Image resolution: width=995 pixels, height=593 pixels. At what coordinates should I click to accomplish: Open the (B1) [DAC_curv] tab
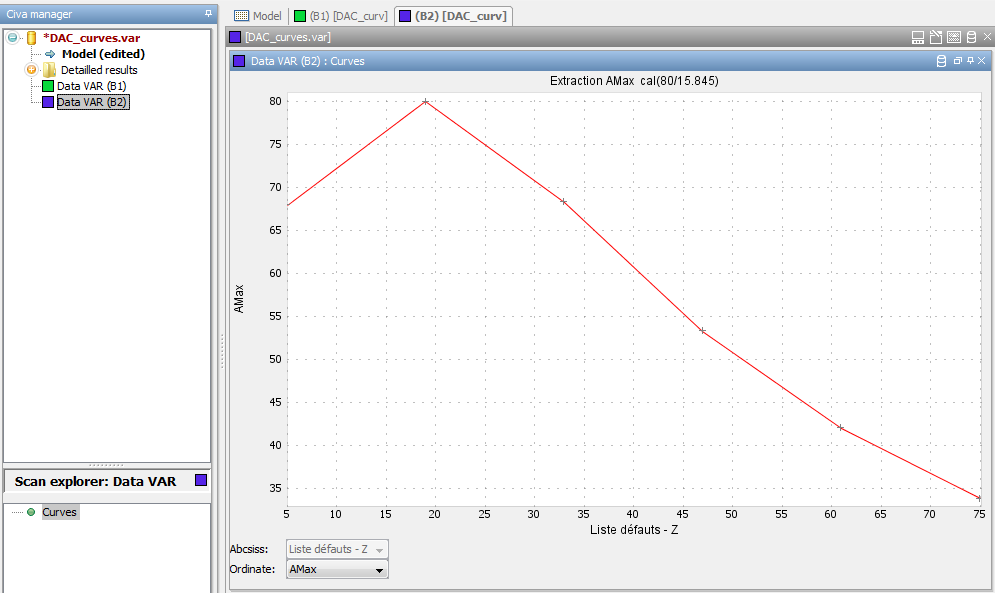click(x=340, y=16)
